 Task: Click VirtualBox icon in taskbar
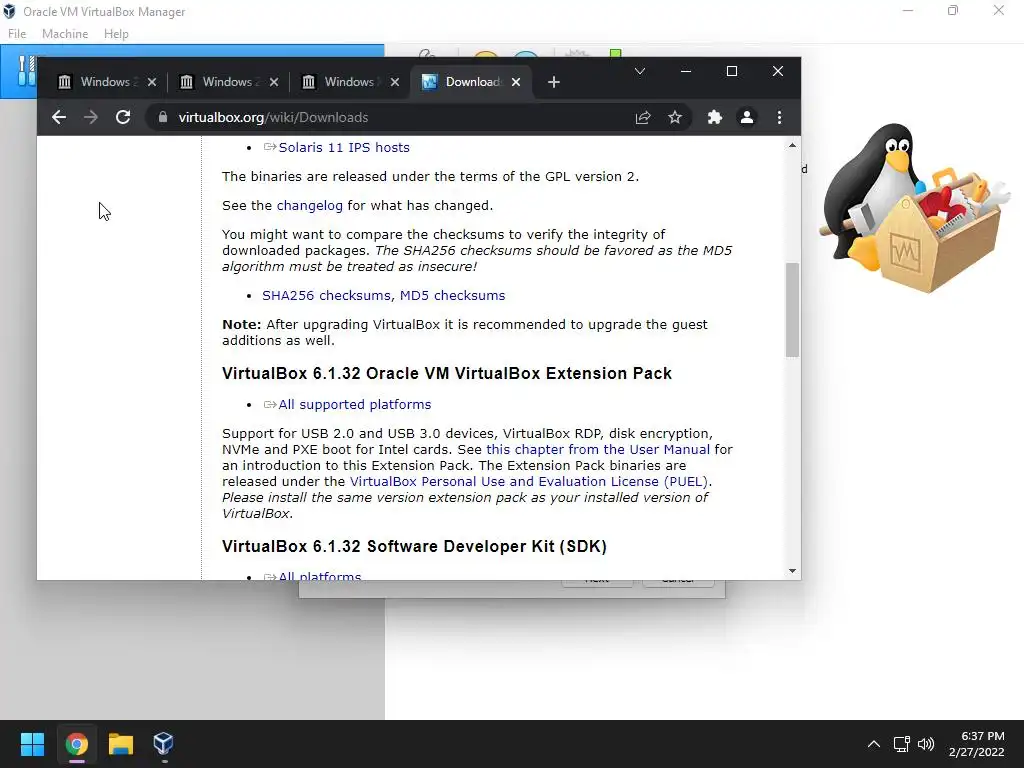[163, 744]
